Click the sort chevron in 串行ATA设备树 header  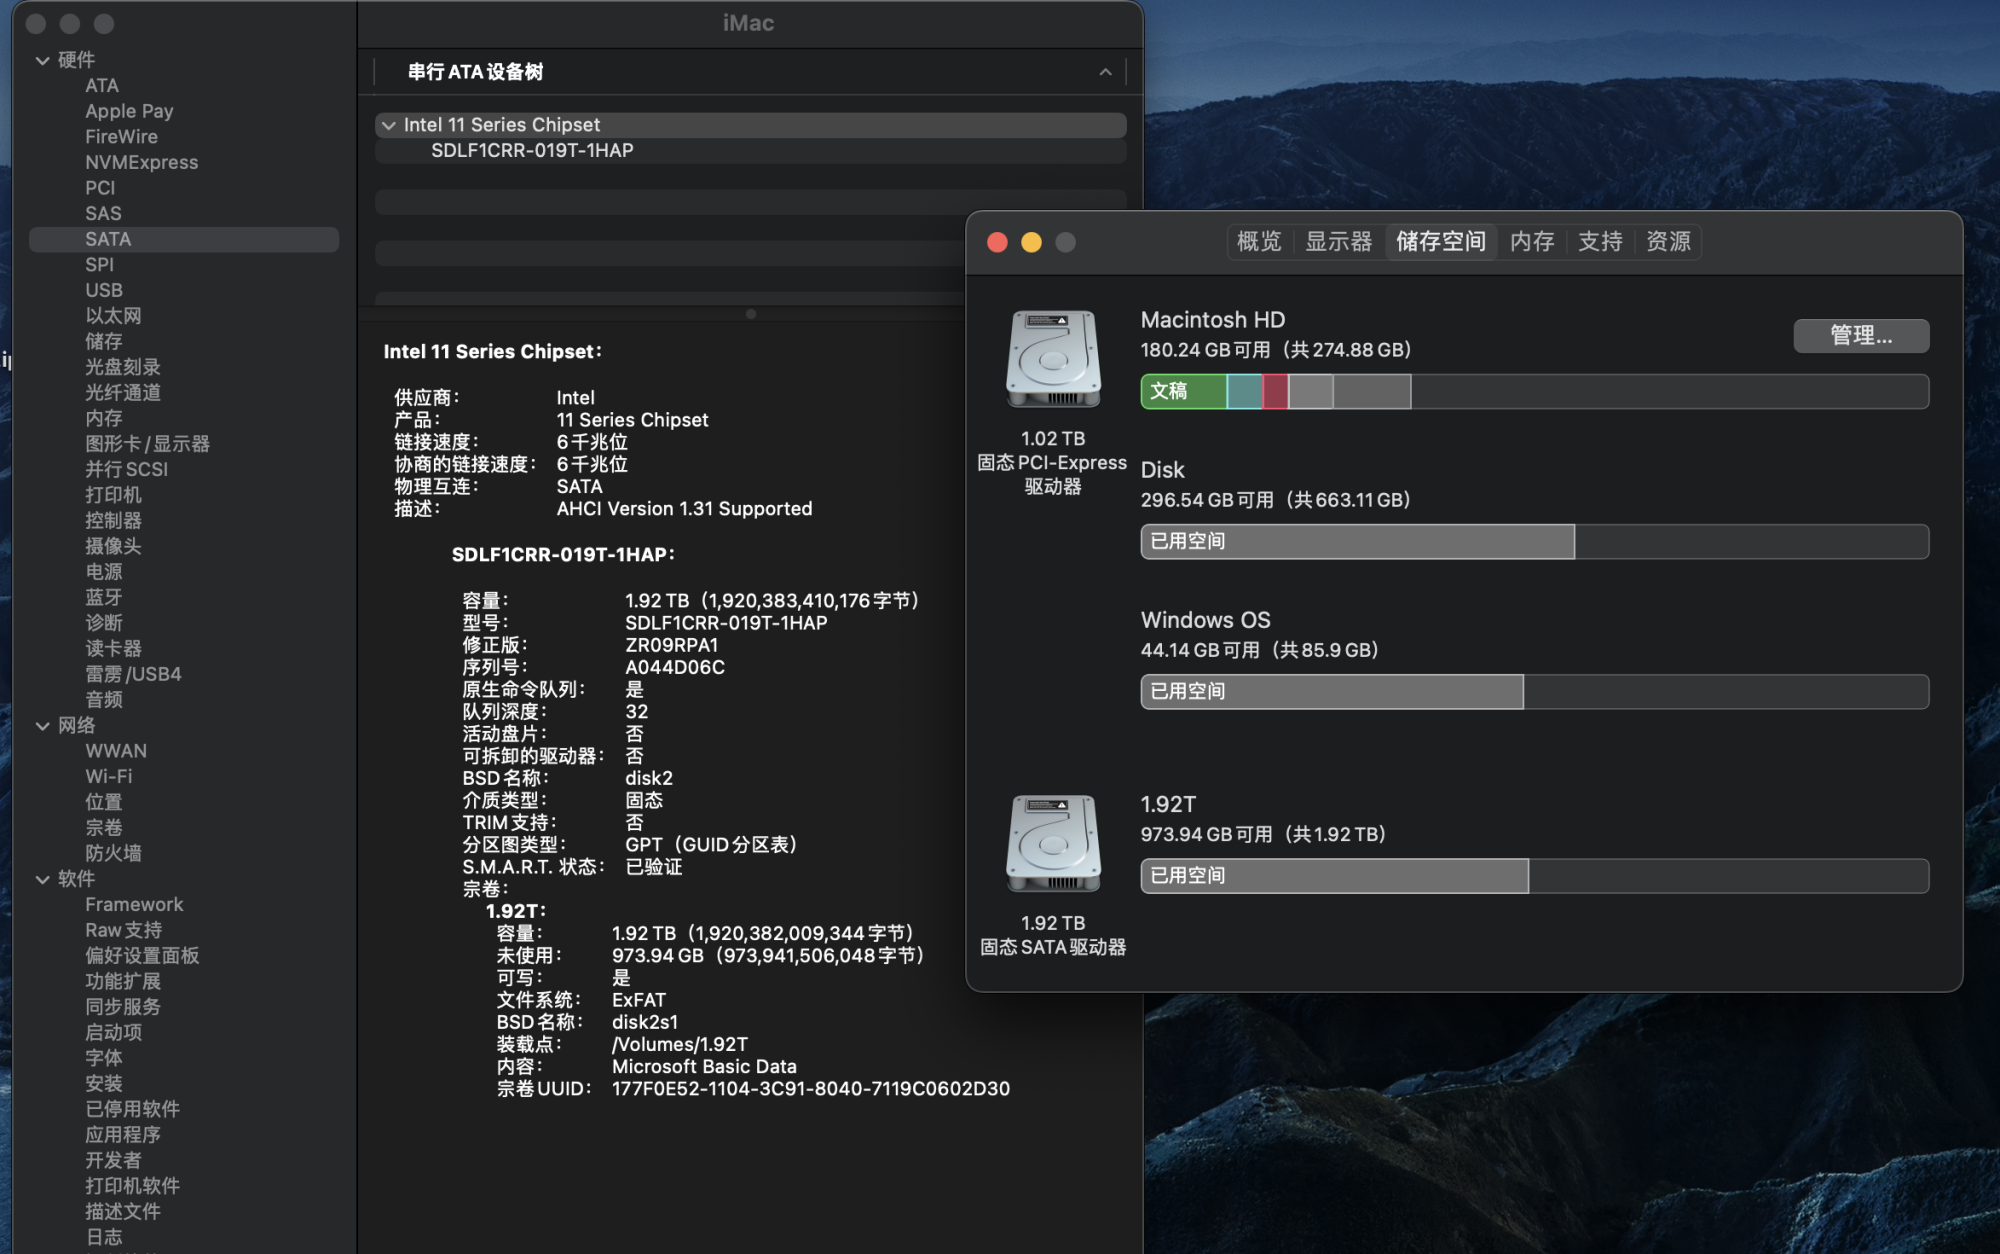(1105, 72)
